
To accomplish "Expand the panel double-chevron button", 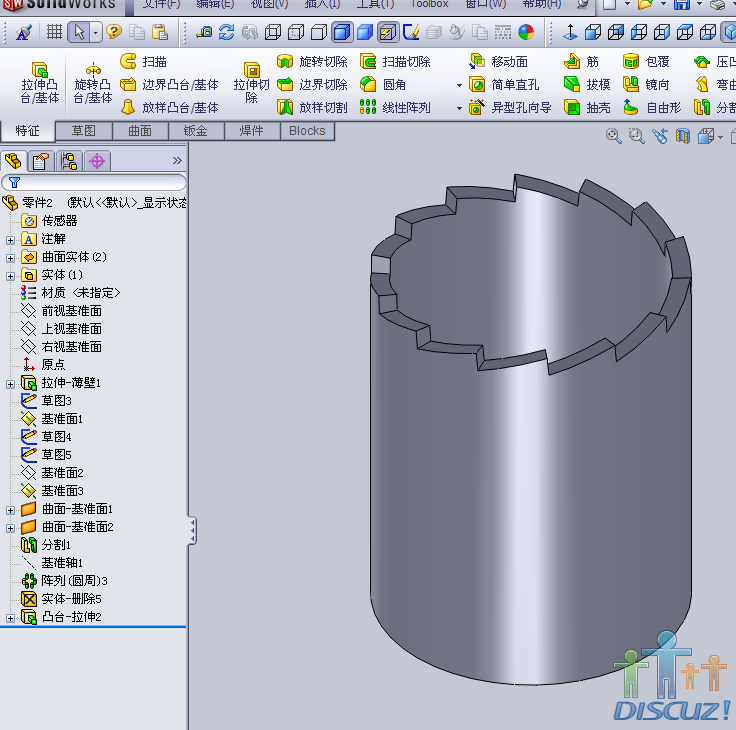I will click(177, 161).
